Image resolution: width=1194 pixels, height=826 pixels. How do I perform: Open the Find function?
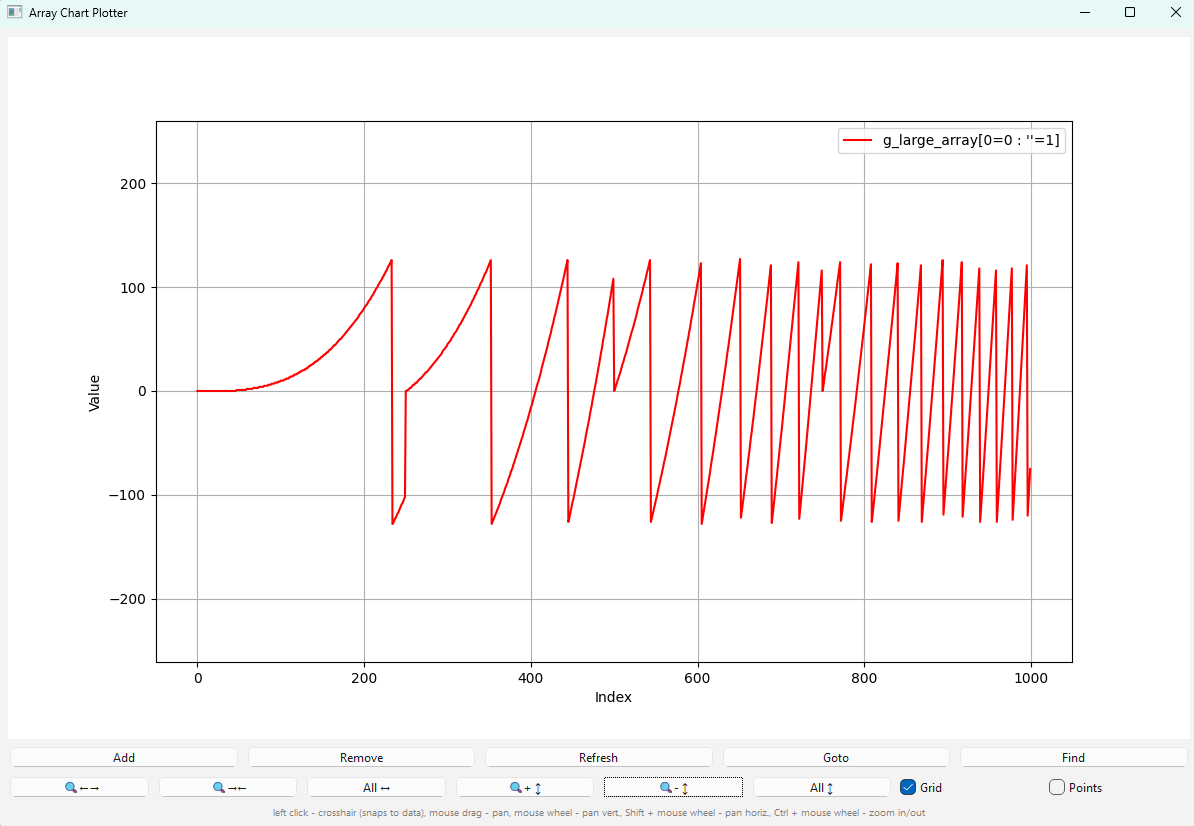pyautogui.click(x=1073, y=758)
